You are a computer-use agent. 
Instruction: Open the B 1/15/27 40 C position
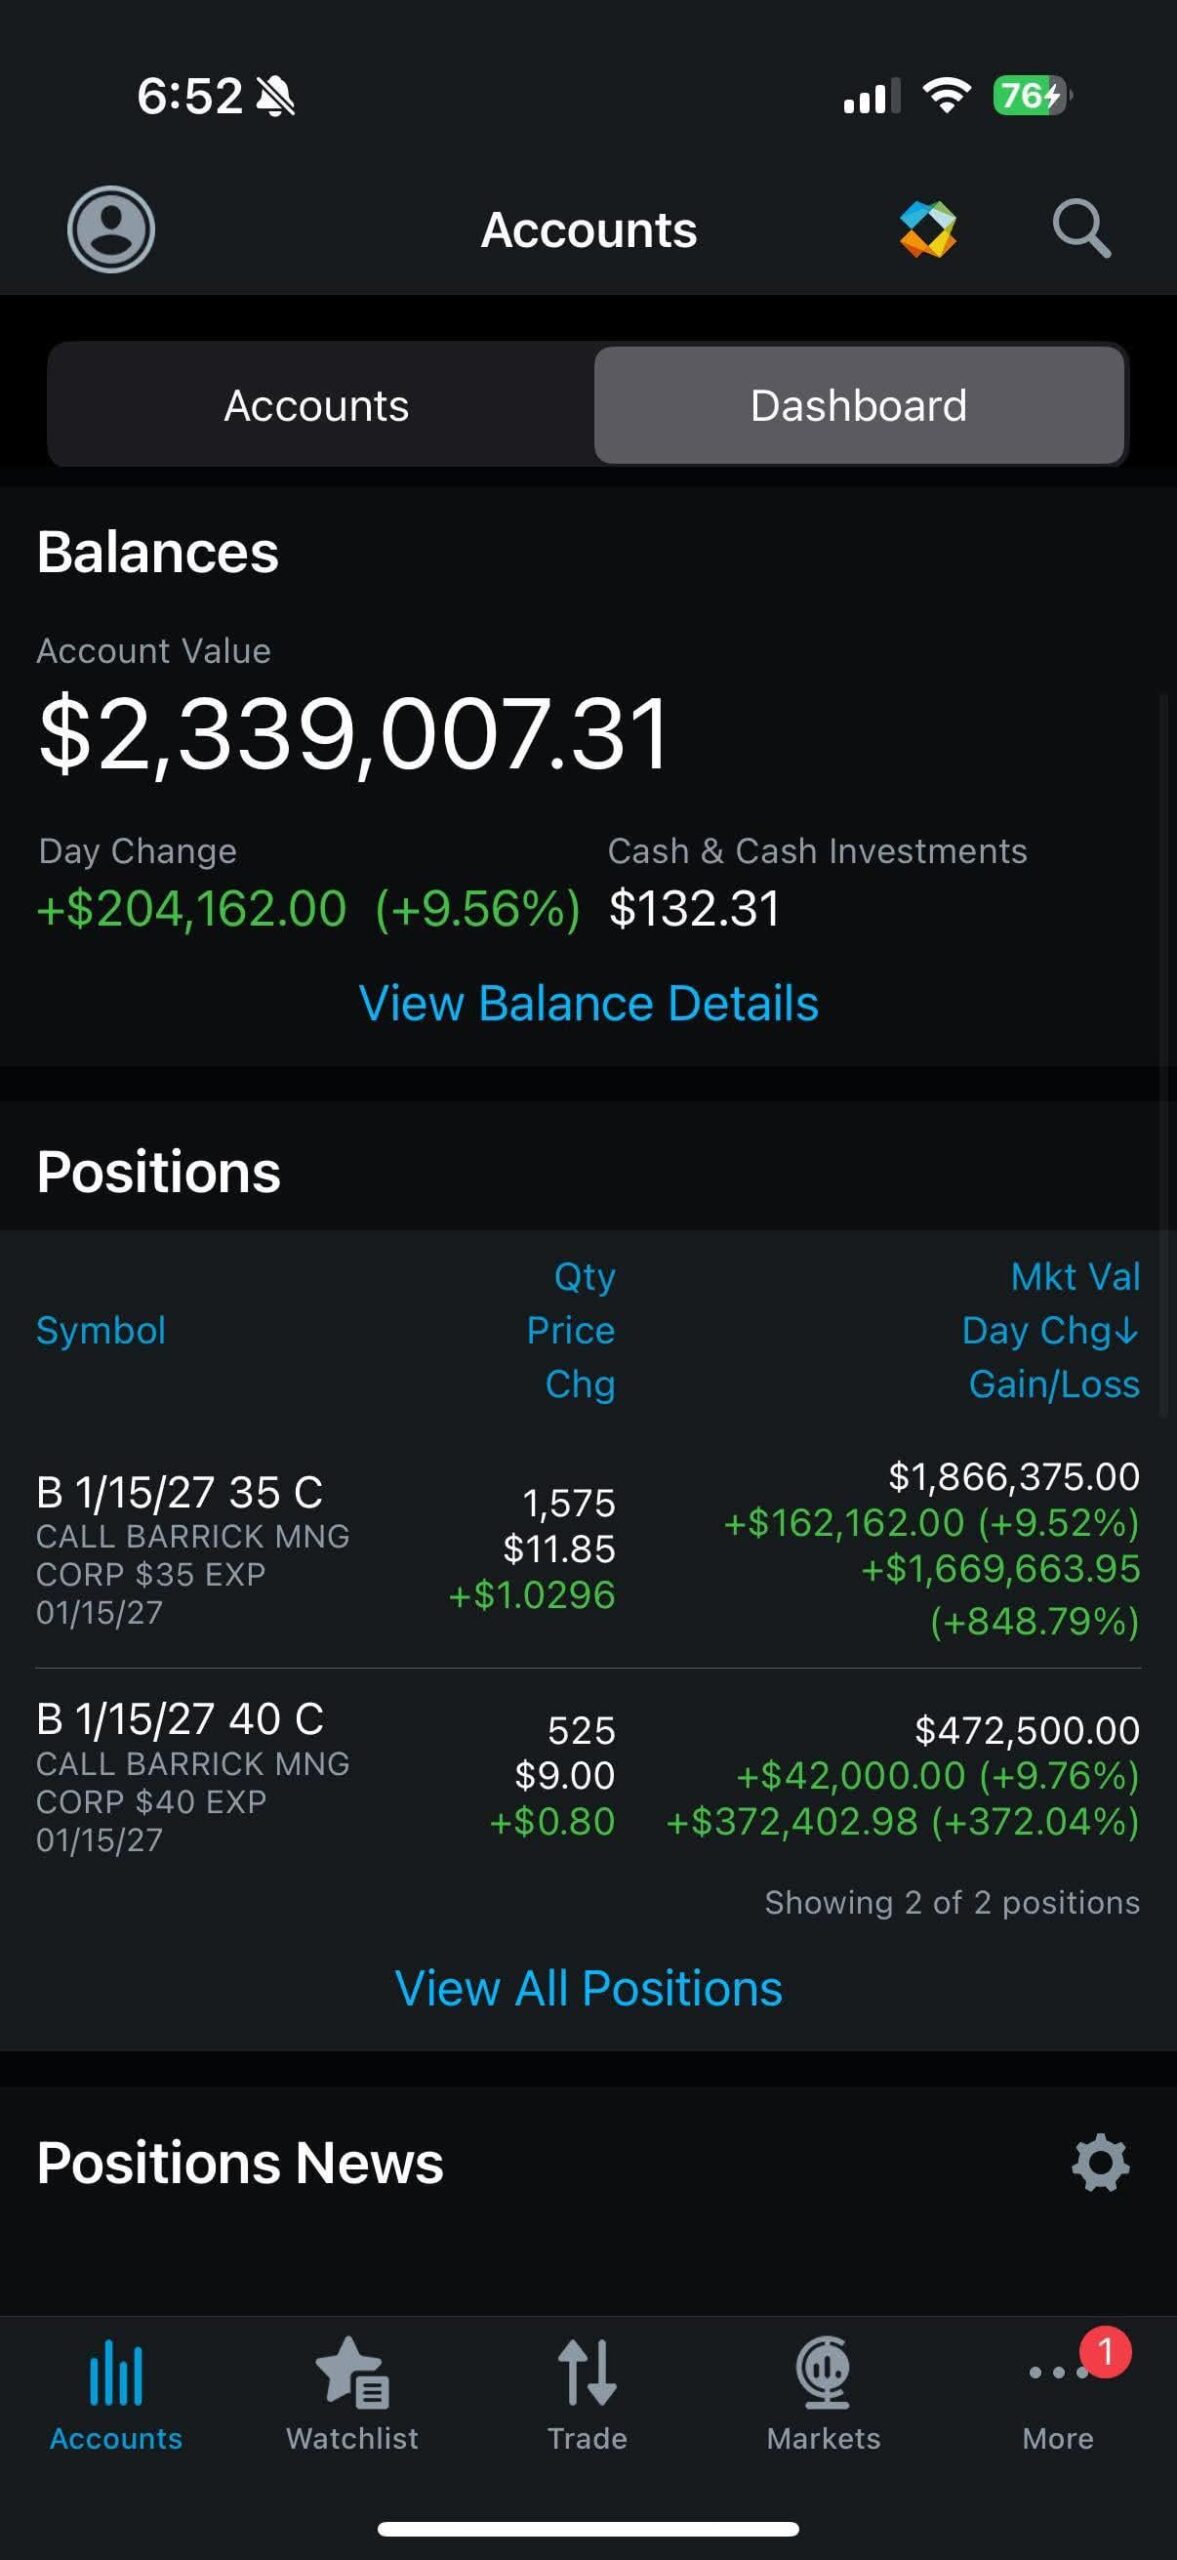(180, 1720)
